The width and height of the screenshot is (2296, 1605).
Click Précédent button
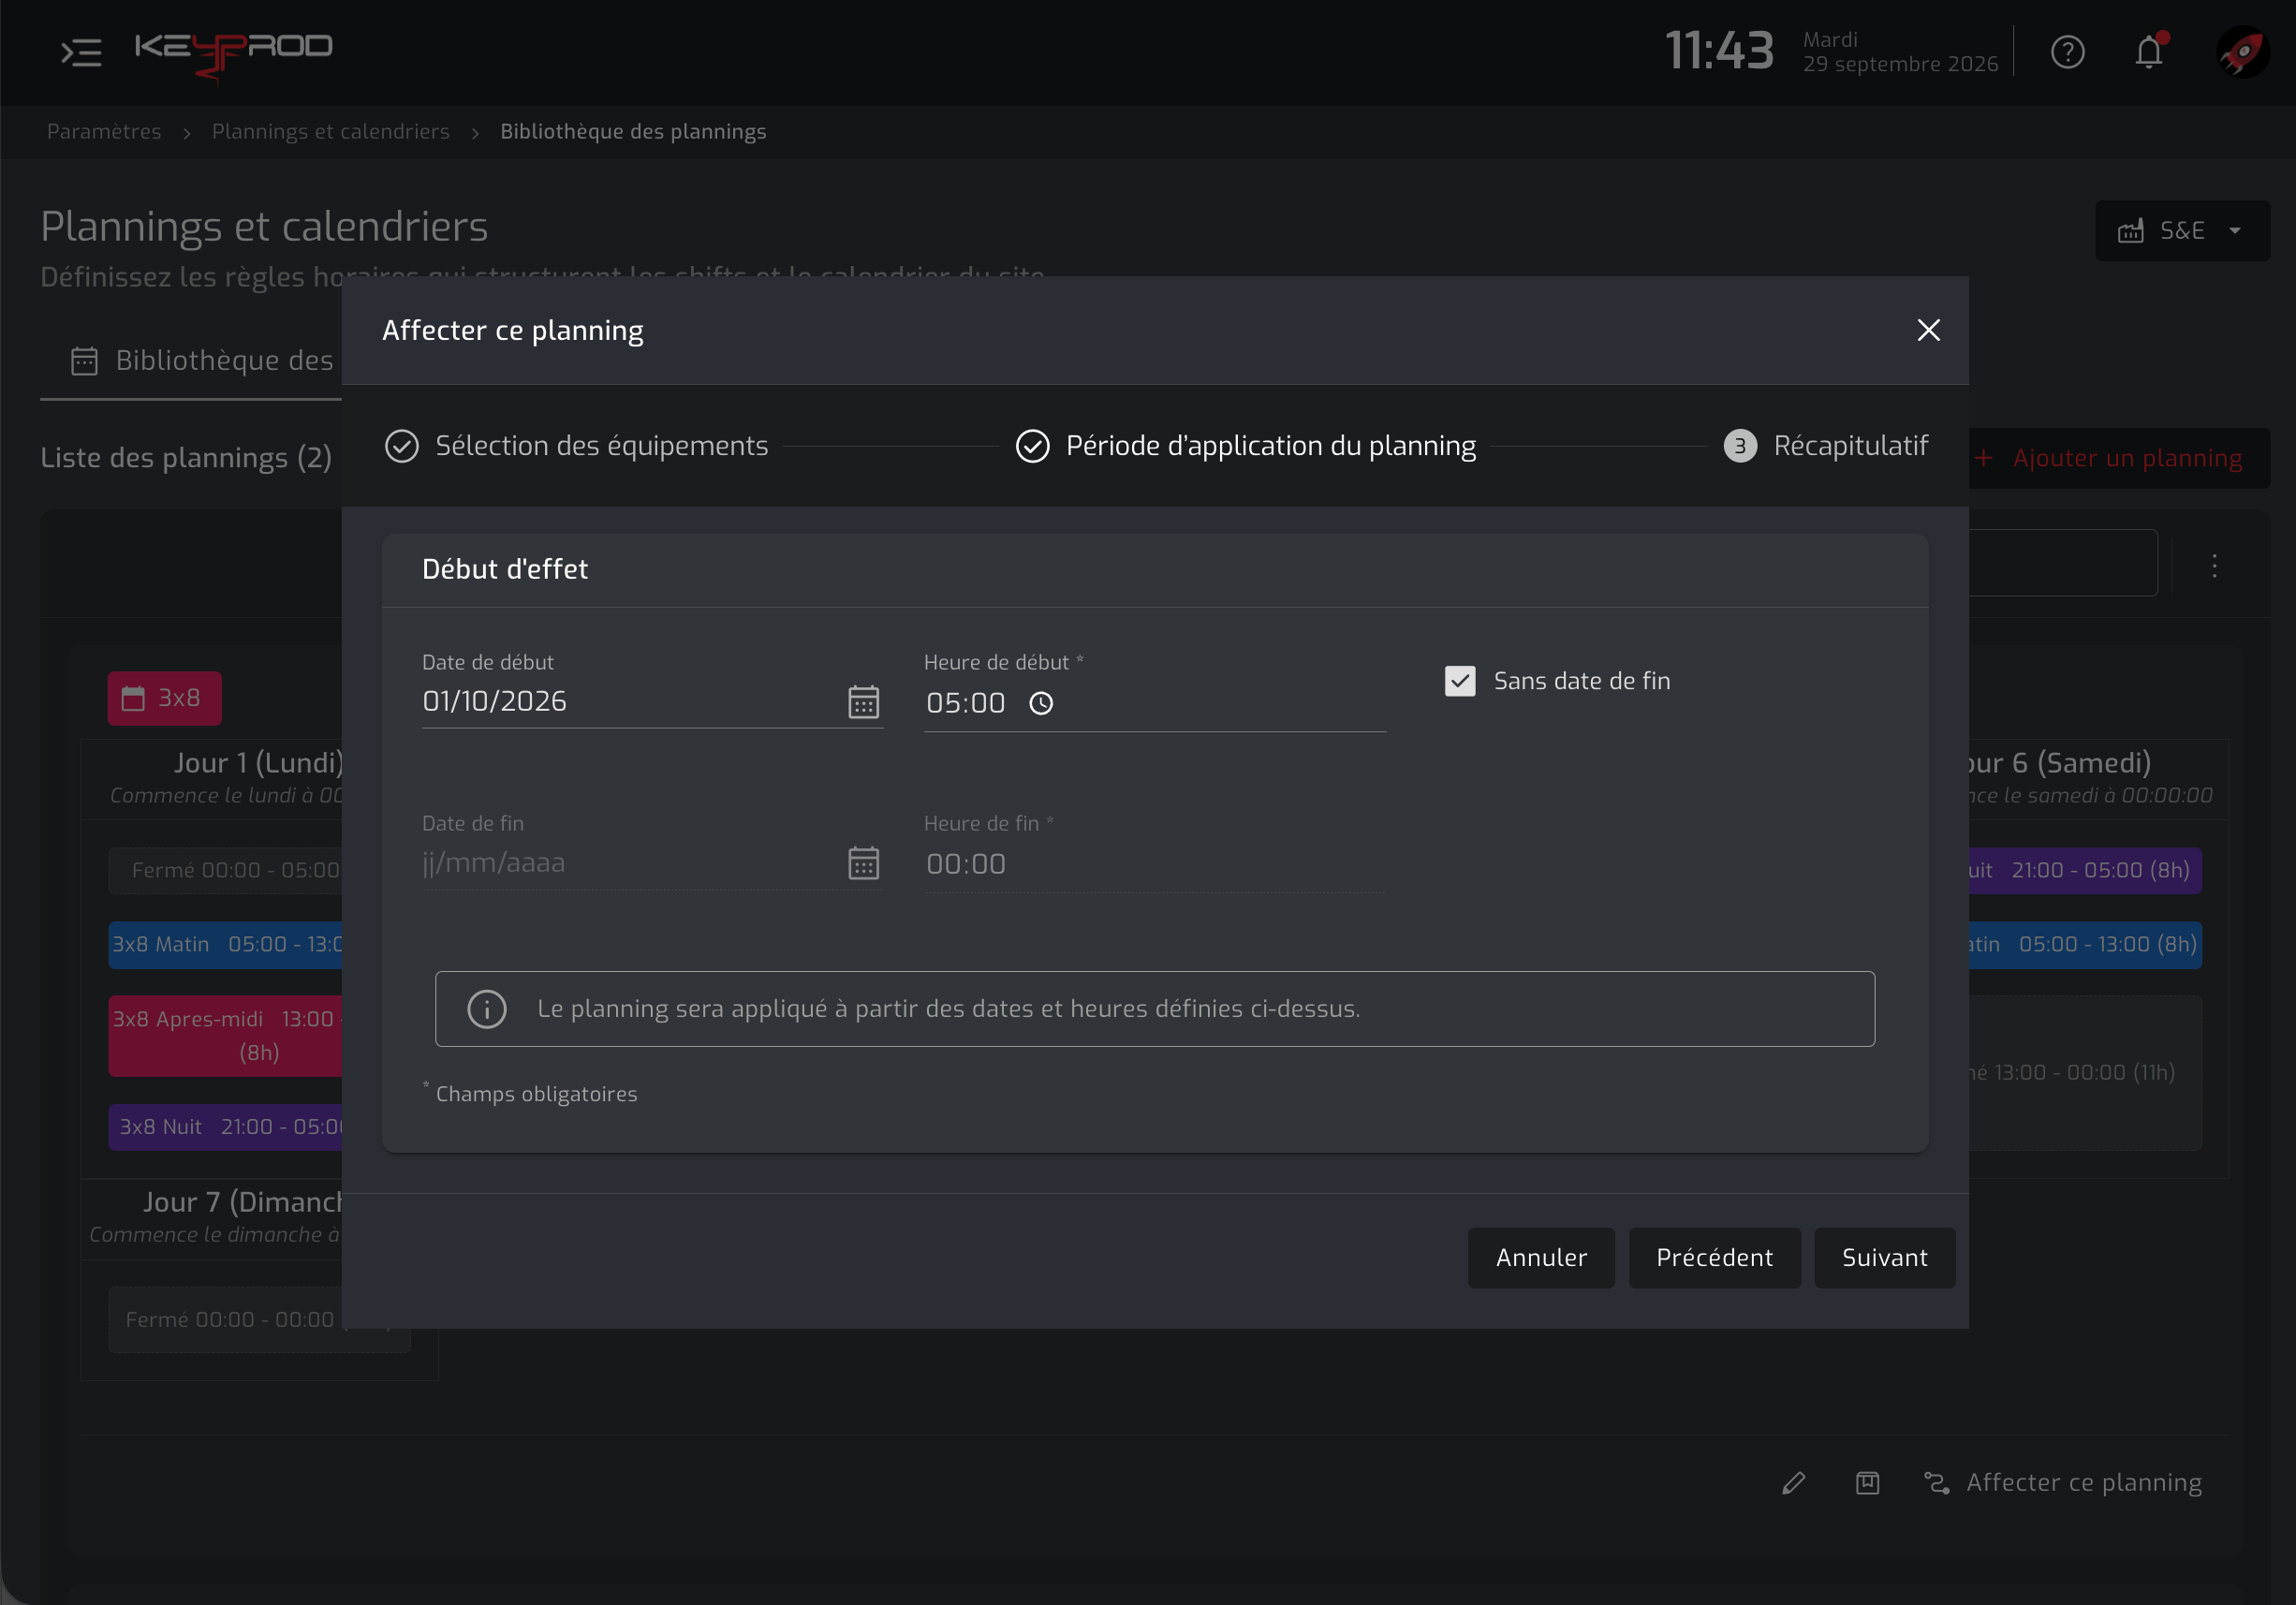pyautogui.click(x=1714, y=1258)
